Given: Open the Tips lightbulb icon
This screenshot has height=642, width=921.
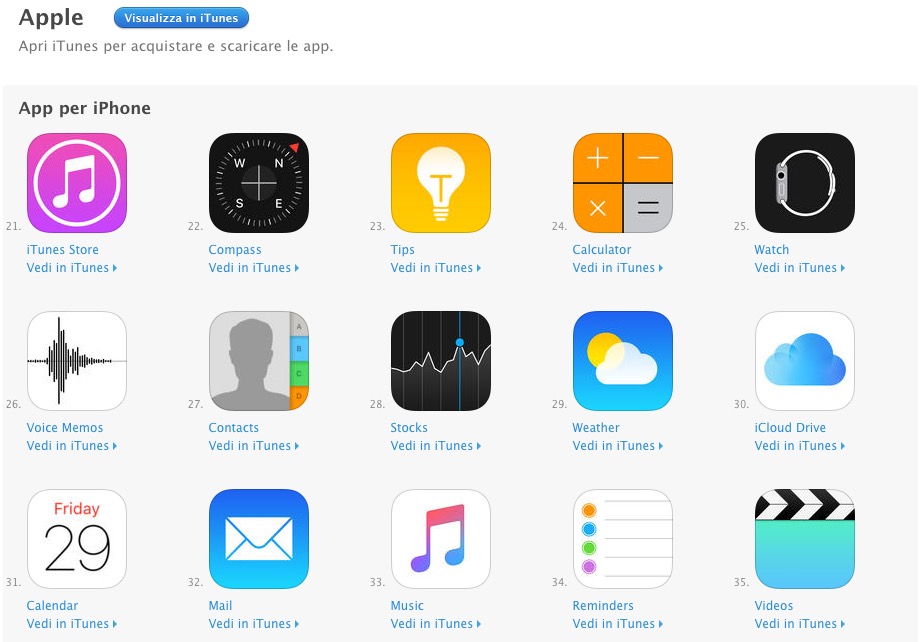Looking at the screenshot, I should click(441, 183).
